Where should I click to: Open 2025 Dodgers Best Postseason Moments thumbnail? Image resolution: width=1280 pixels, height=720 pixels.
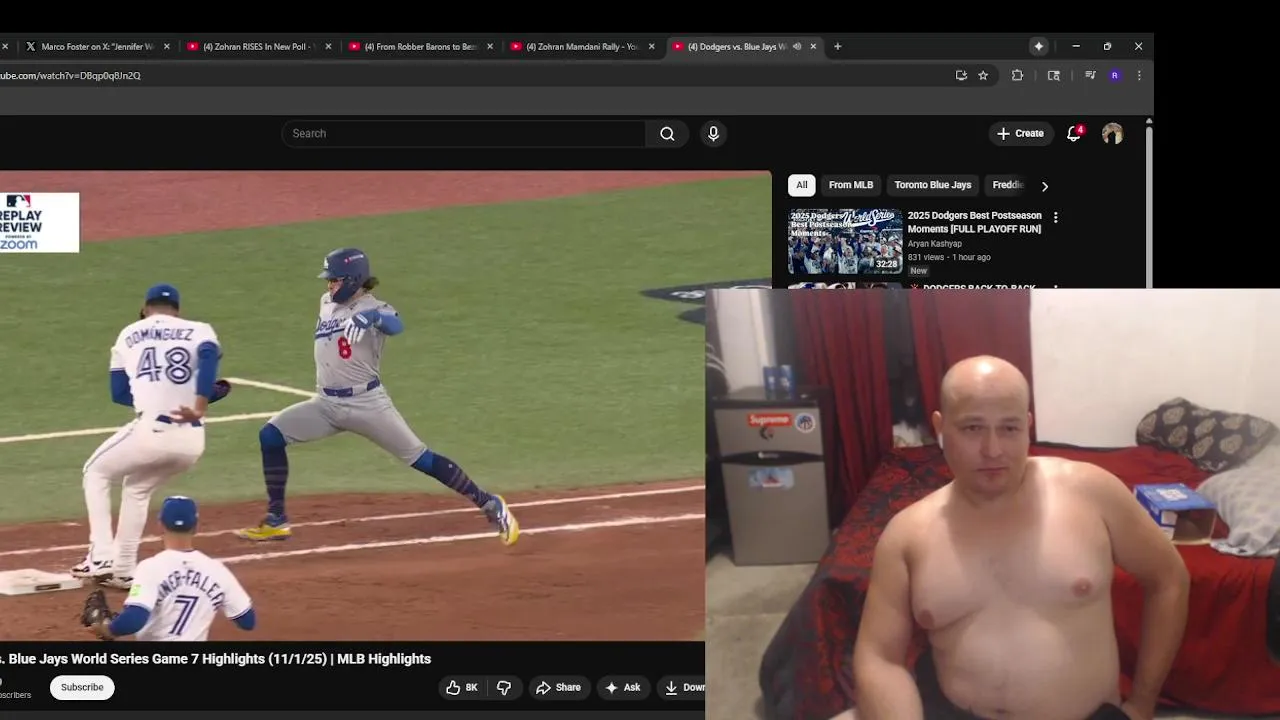point(845,241)
